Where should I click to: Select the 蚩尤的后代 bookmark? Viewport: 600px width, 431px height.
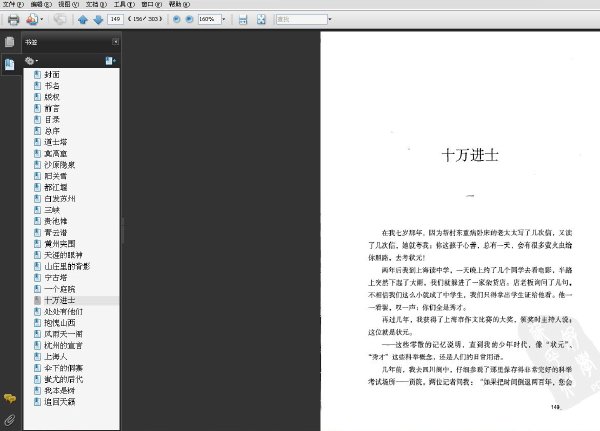coord(63,379)
